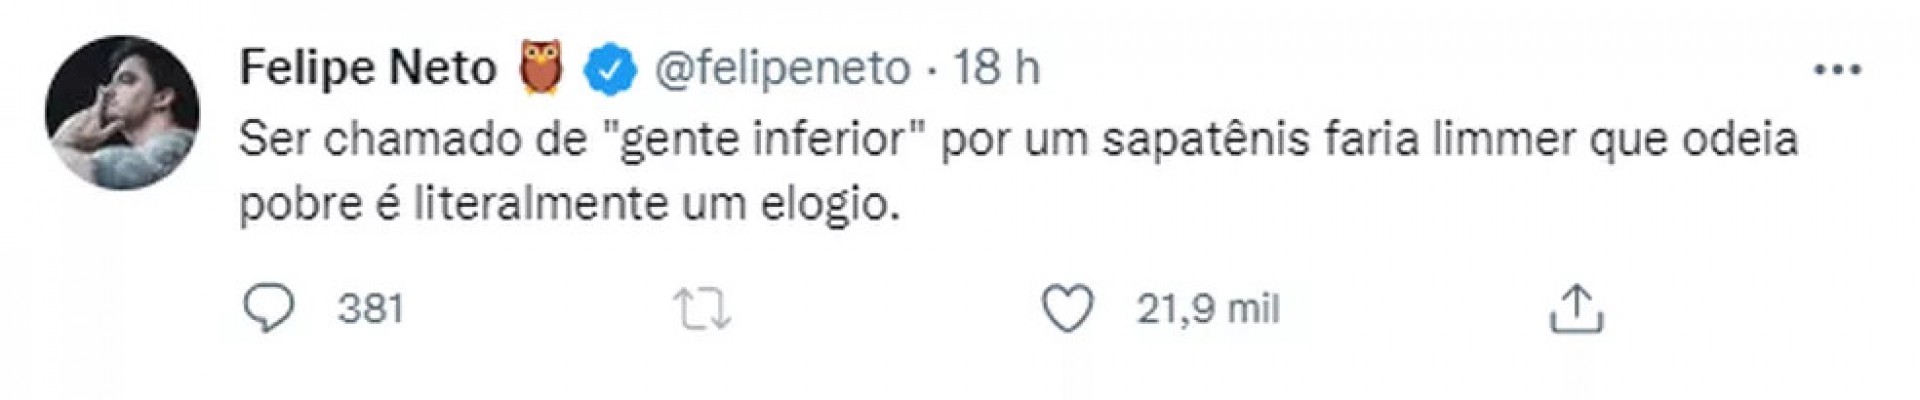Retweet this post using the arrows icon

(702, 309)
